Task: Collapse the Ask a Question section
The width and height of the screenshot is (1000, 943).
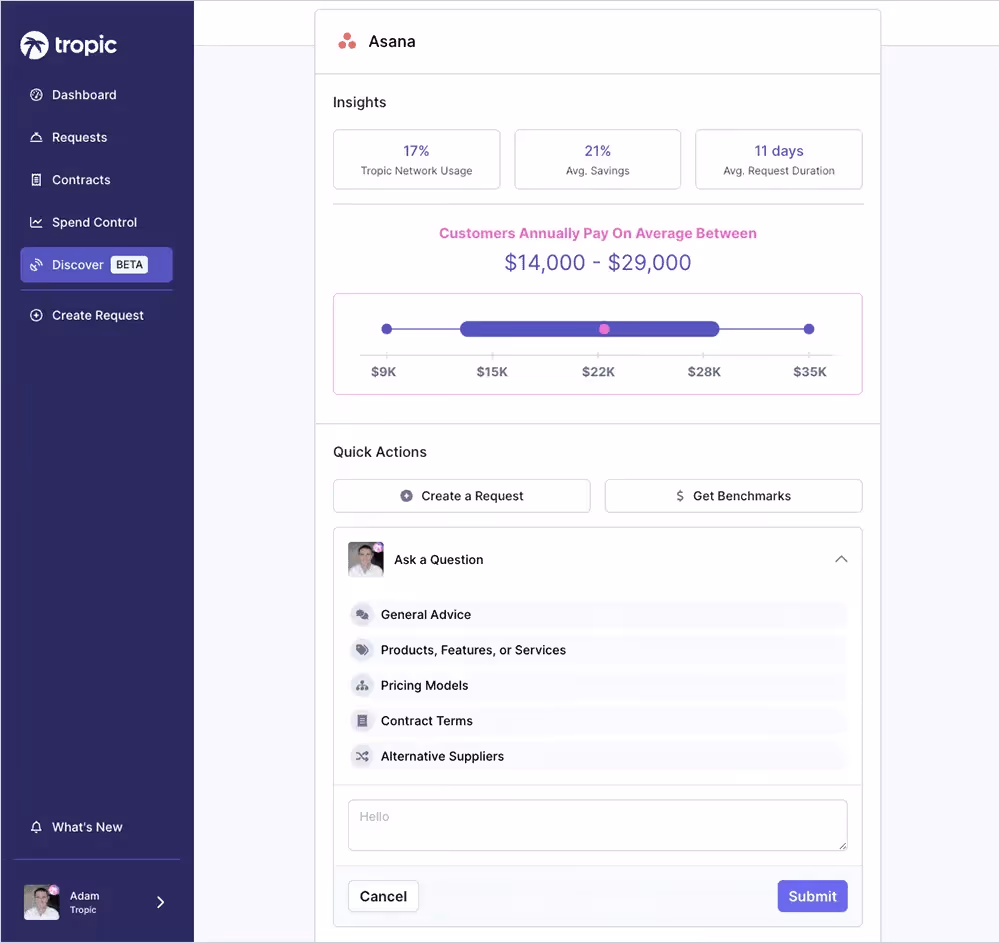Action: click(841, 559)
